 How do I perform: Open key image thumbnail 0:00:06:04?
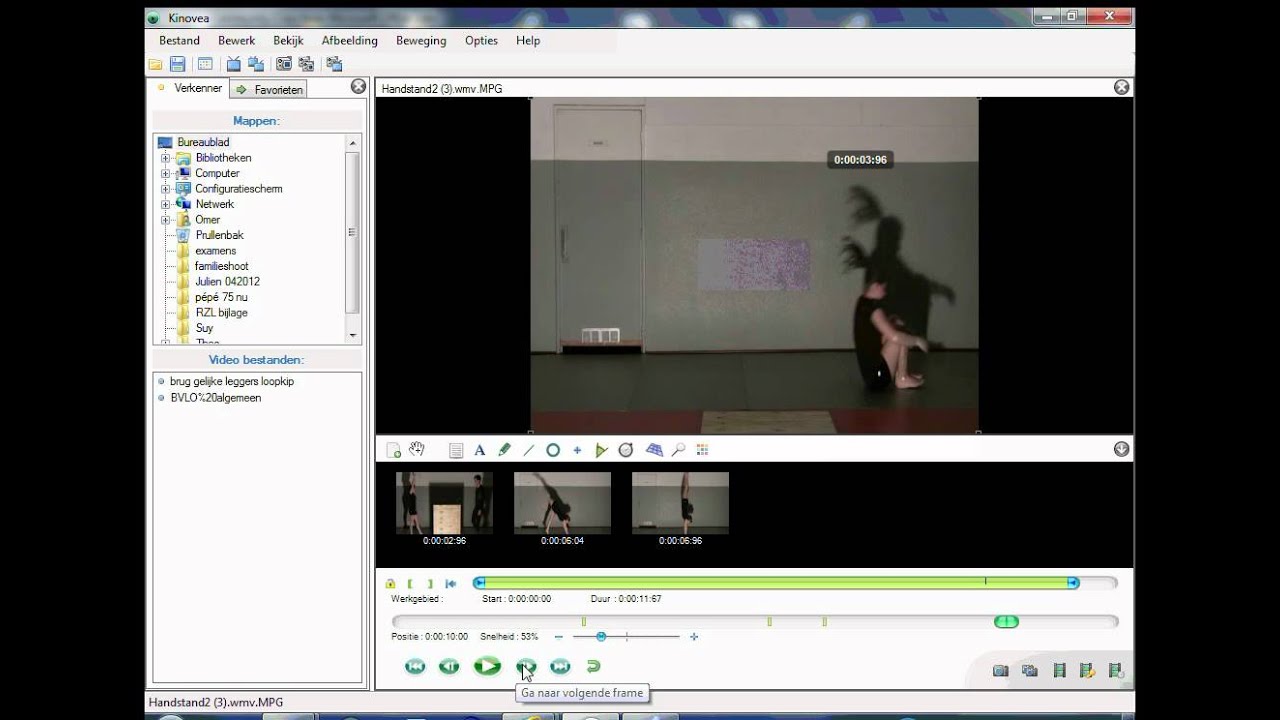[562, 503]
